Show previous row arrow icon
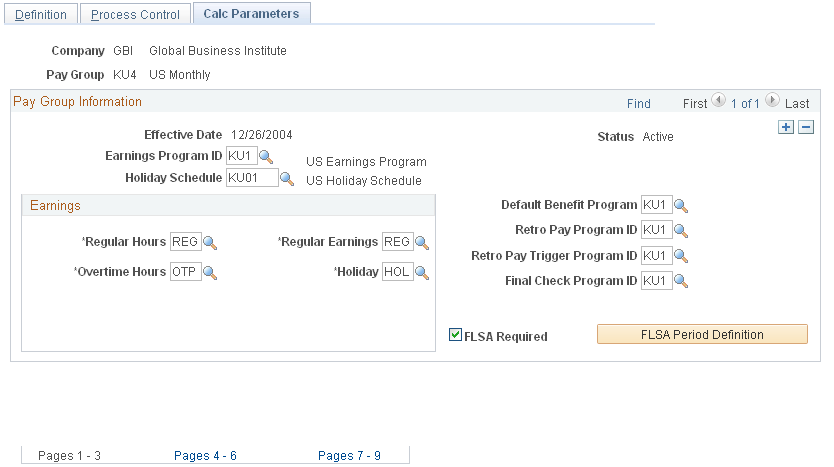This screenshot has height=467, width=834. [x=718, y=100]
